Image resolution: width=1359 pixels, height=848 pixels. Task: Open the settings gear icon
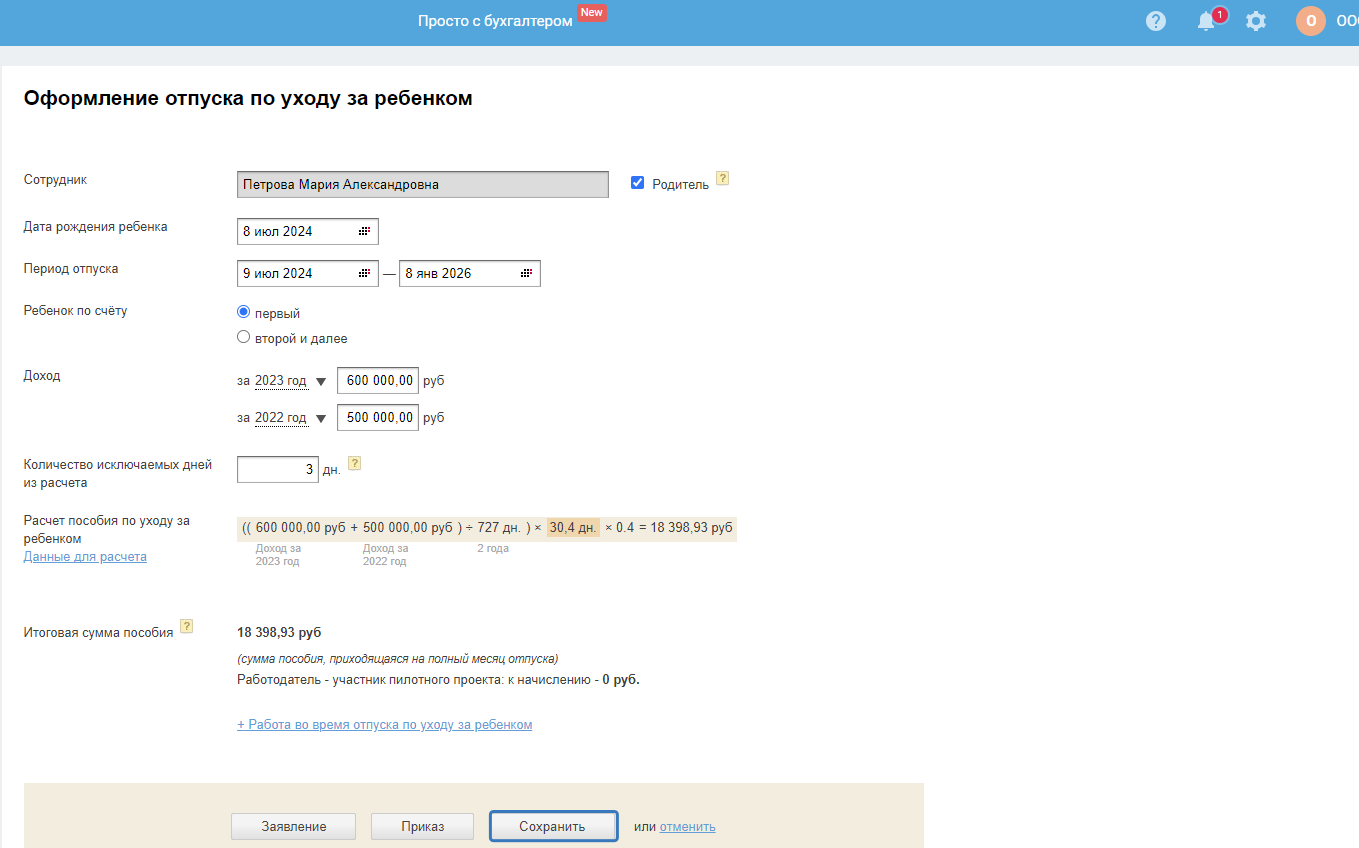pyautogui.click(x=1256, y=21)
